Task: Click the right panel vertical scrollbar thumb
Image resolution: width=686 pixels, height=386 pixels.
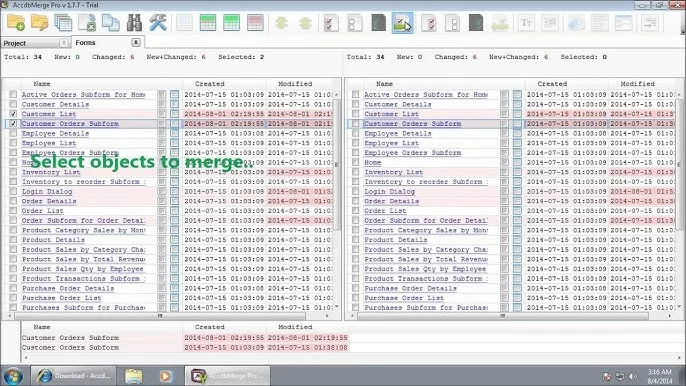Action: 679,164
